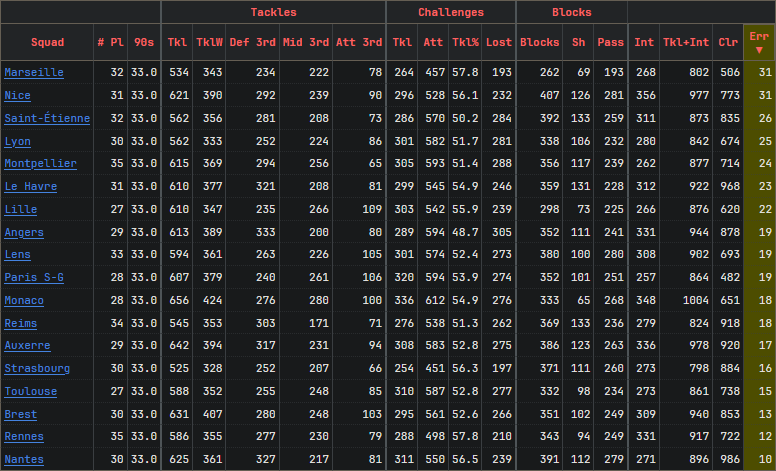
Task: Sort by Tkl% column header
Action: [465, 43]
